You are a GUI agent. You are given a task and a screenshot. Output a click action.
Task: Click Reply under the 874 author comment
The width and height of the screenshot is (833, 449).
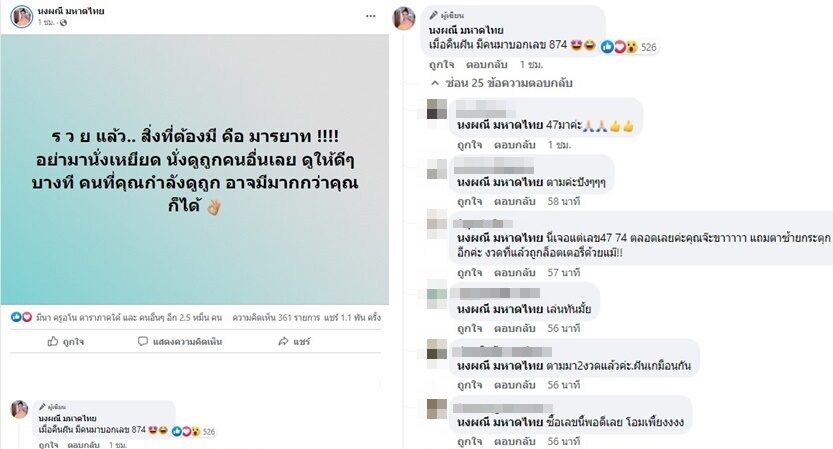[x=487, y=64]
